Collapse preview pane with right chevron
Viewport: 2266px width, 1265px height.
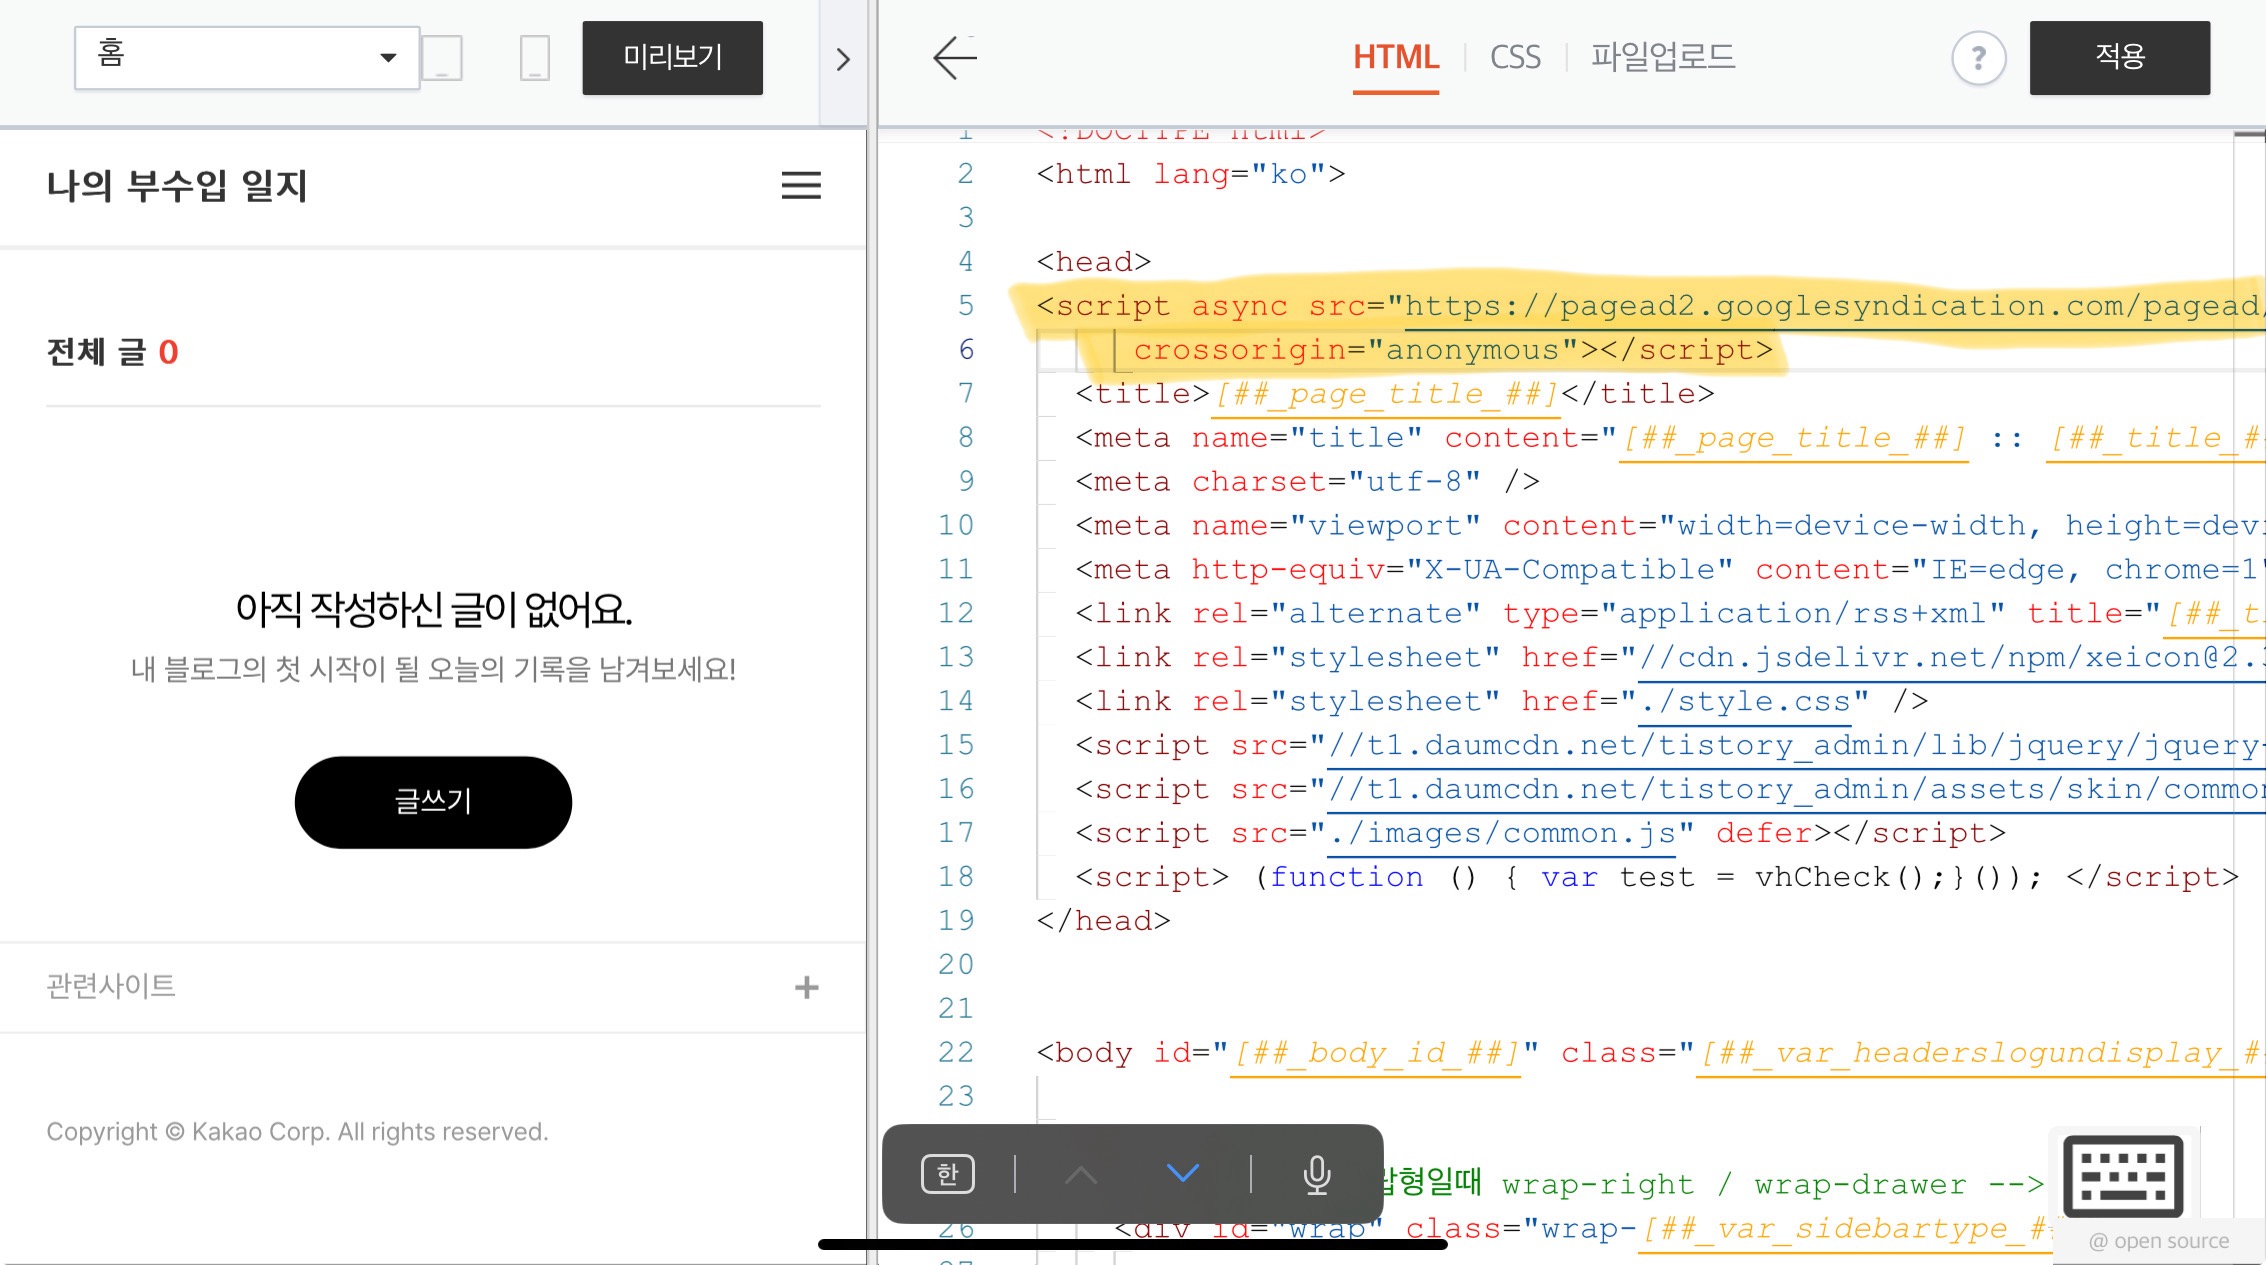click(x=843, y=60)
